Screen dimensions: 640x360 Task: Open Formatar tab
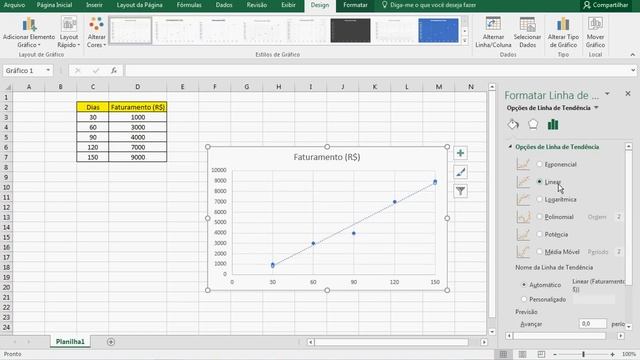355,5
